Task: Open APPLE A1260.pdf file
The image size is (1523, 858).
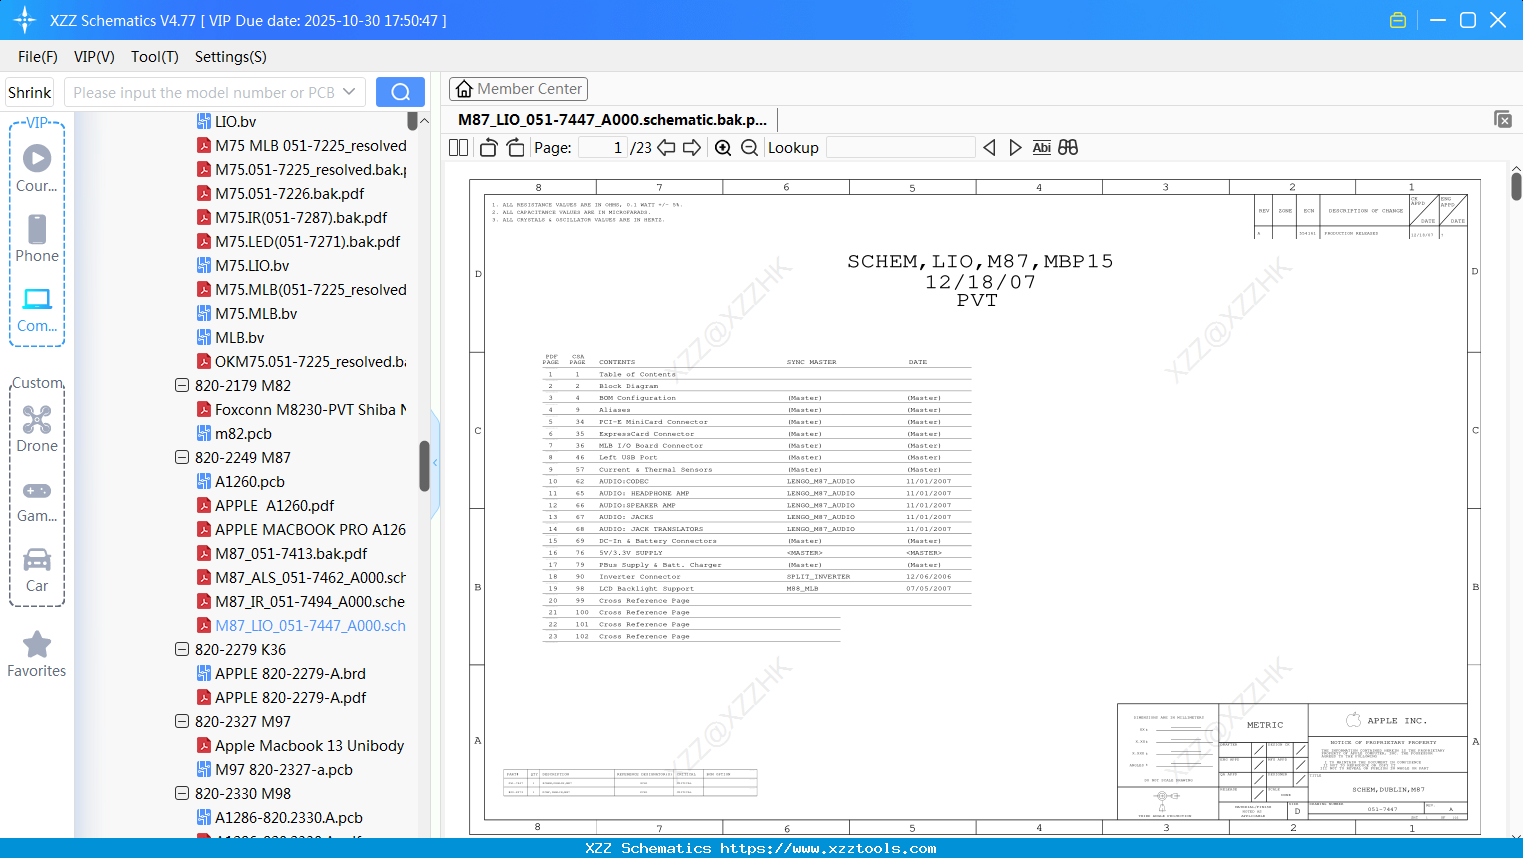Action: tap(275, 506)
